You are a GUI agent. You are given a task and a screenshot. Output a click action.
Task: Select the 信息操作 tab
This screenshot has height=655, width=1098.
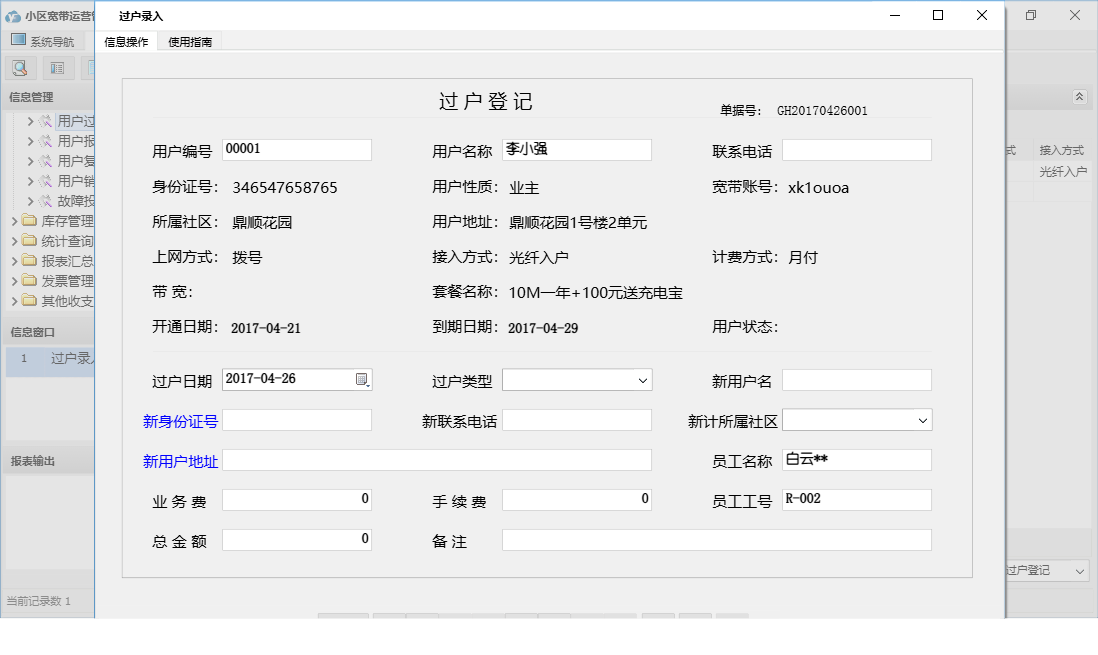coord(125,43)
